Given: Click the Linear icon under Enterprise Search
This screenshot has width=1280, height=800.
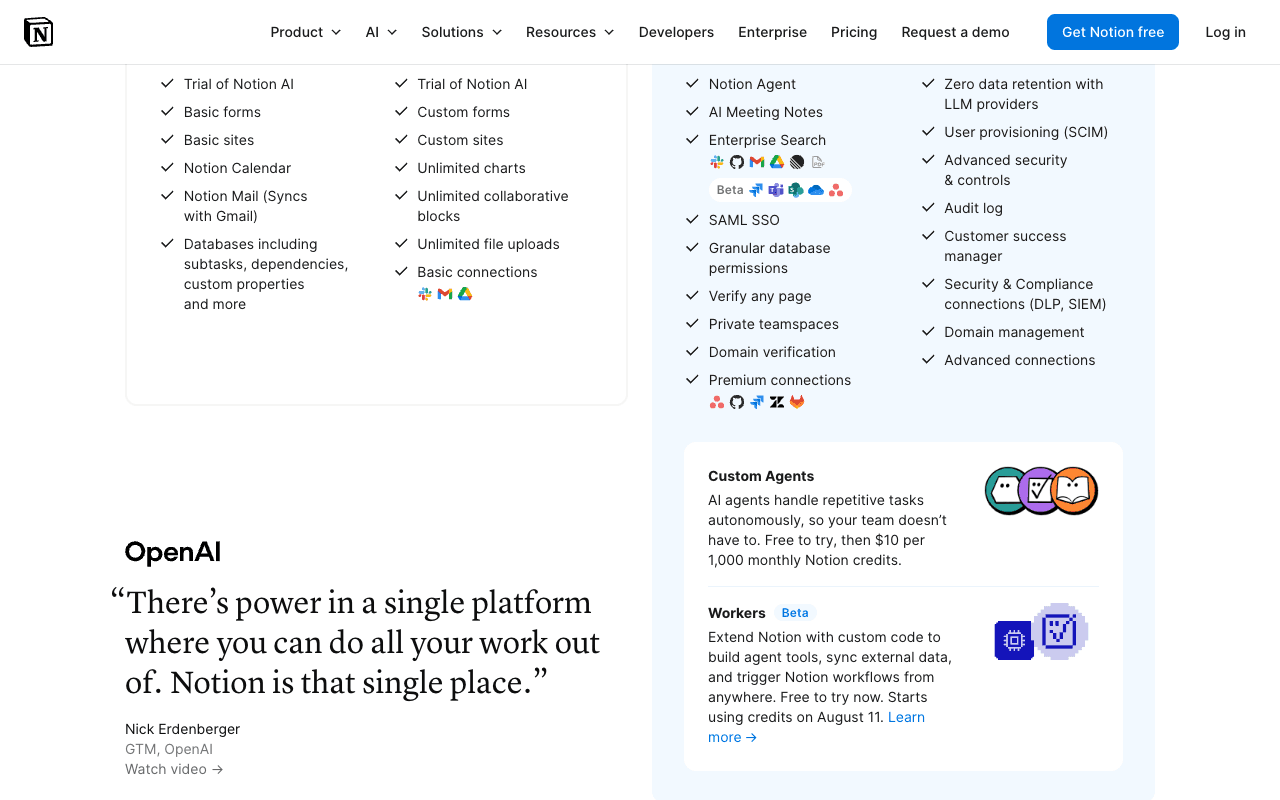Looking at the screenshot, I should pyautogui.click(x=797, y=162).
